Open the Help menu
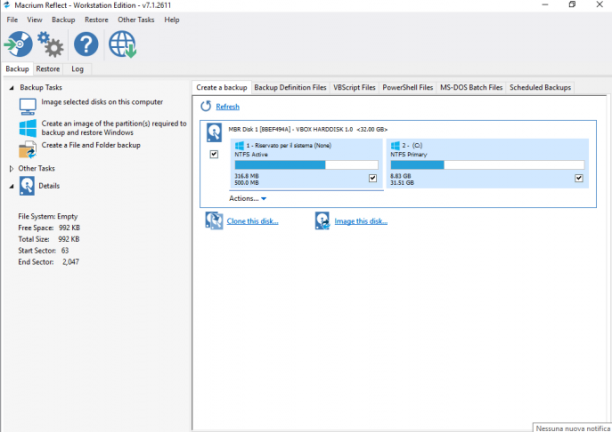This screenshot has width=612, height=432. [x=171, y=20]
